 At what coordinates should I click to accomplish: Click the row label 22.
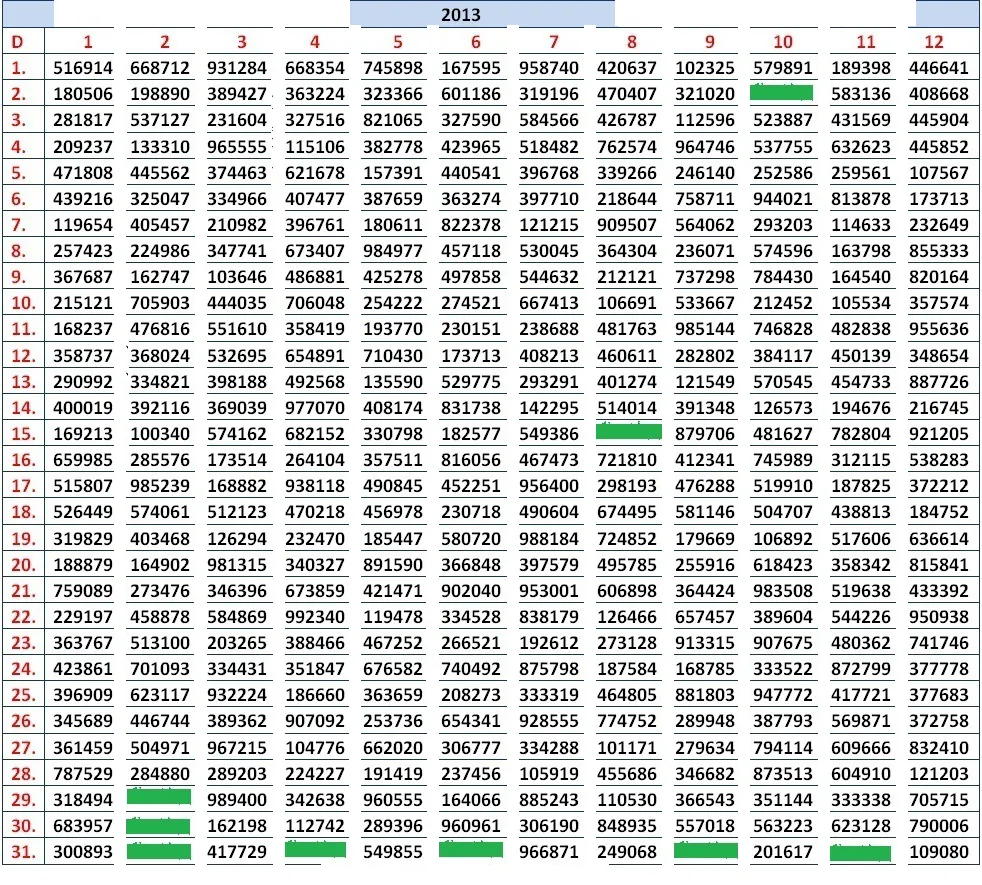pyautogui.click(x=23, y=617)
